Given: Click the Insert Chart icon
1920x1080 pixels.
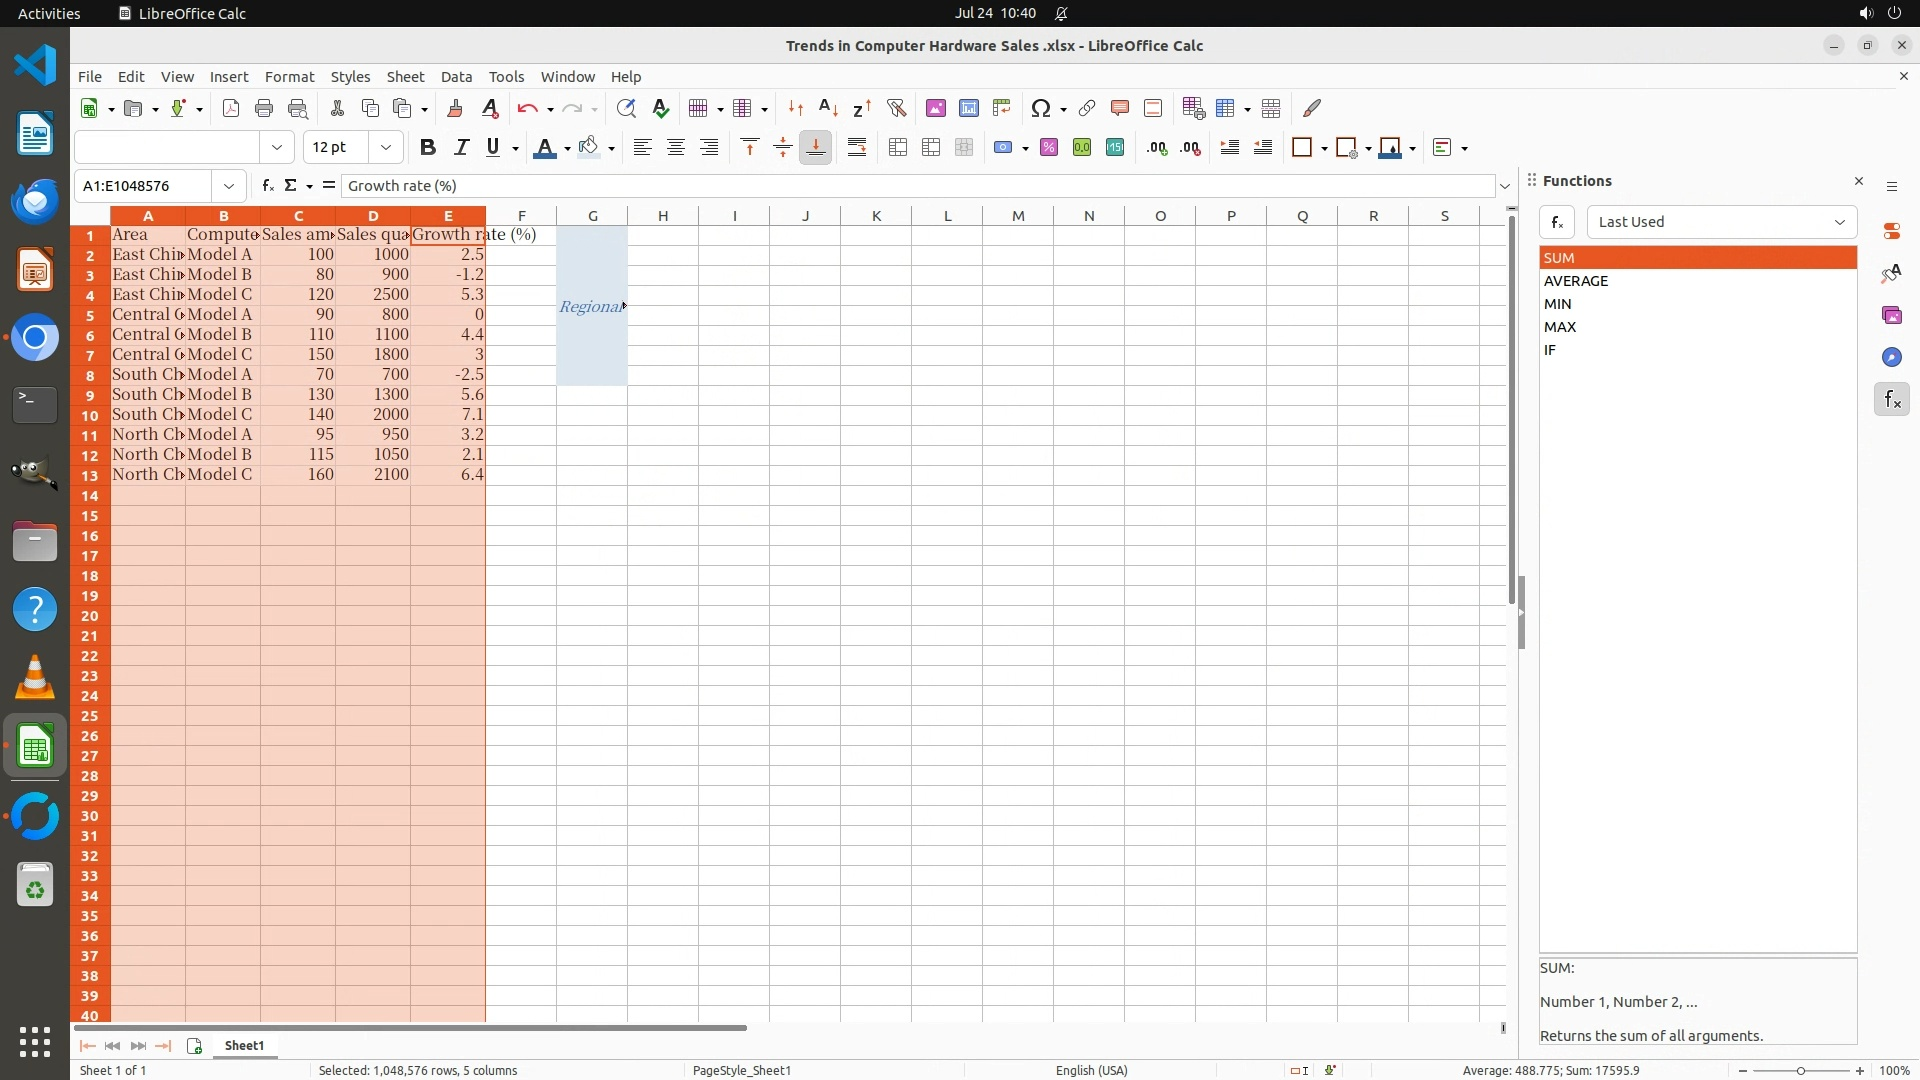Looking at the screenshot, I should click(968, 109).
